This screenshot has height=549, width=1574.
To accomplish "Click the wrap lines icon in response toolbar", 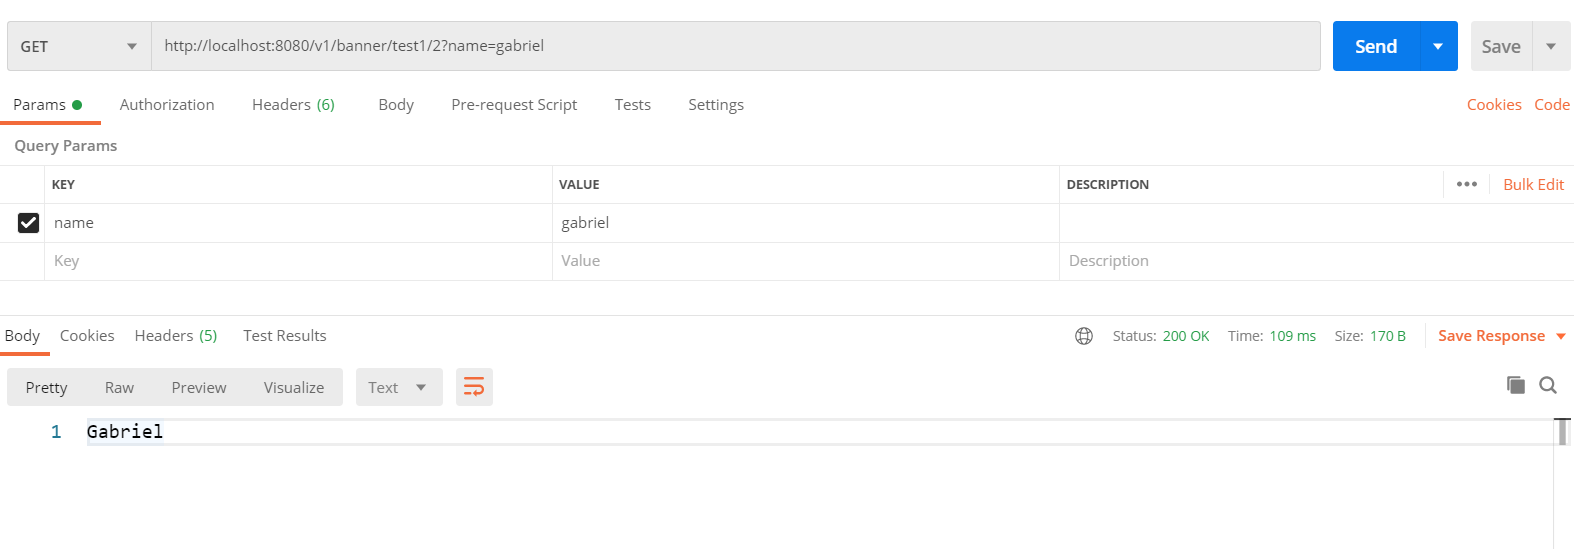I will click(x=474, y=387).
